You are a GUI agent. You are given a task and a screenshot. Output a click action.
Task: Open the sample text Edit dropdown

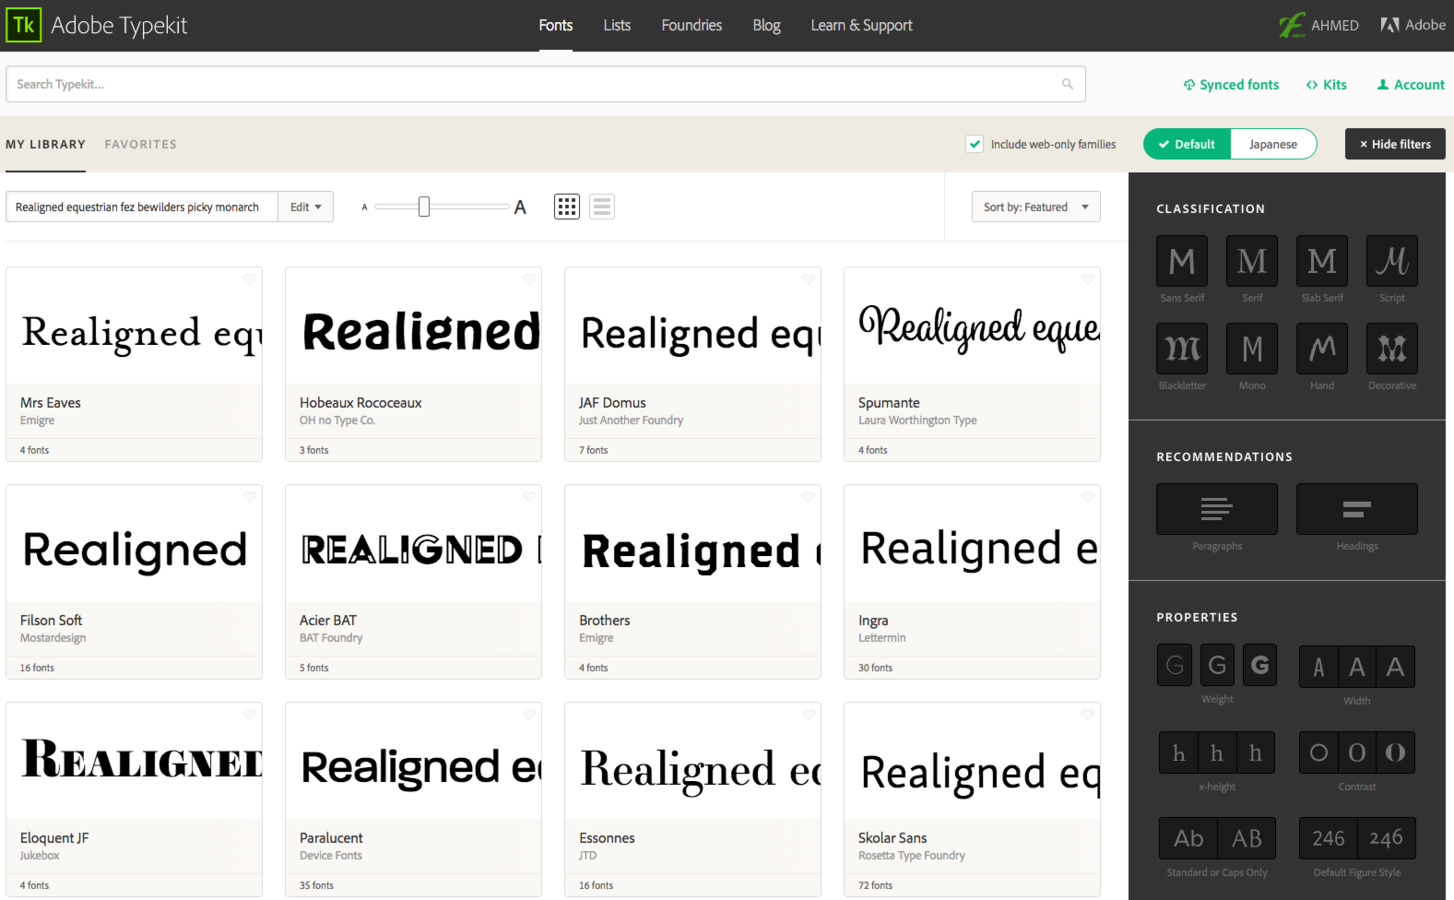pos(306,207)
